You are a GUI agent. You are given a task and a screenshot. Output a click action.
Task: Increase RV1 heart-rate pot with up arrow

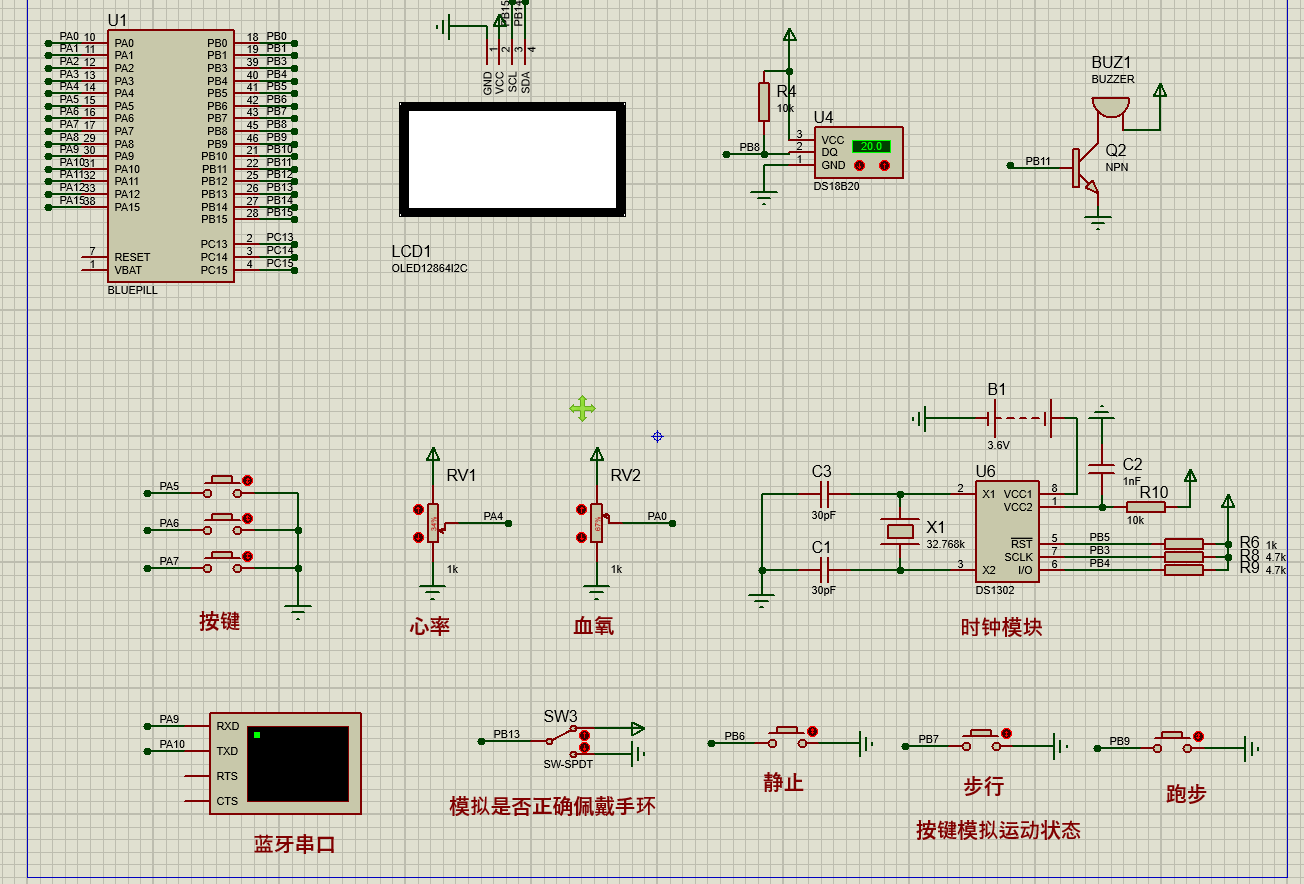click(x=418, y=510)
